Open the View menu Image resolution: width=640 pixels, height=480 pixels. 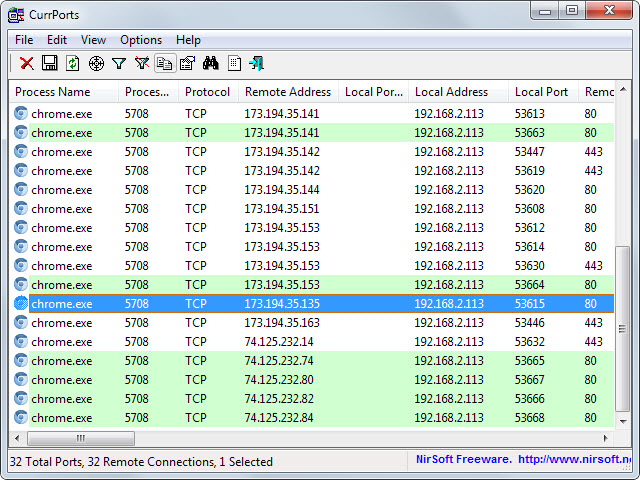pos(93,40)
